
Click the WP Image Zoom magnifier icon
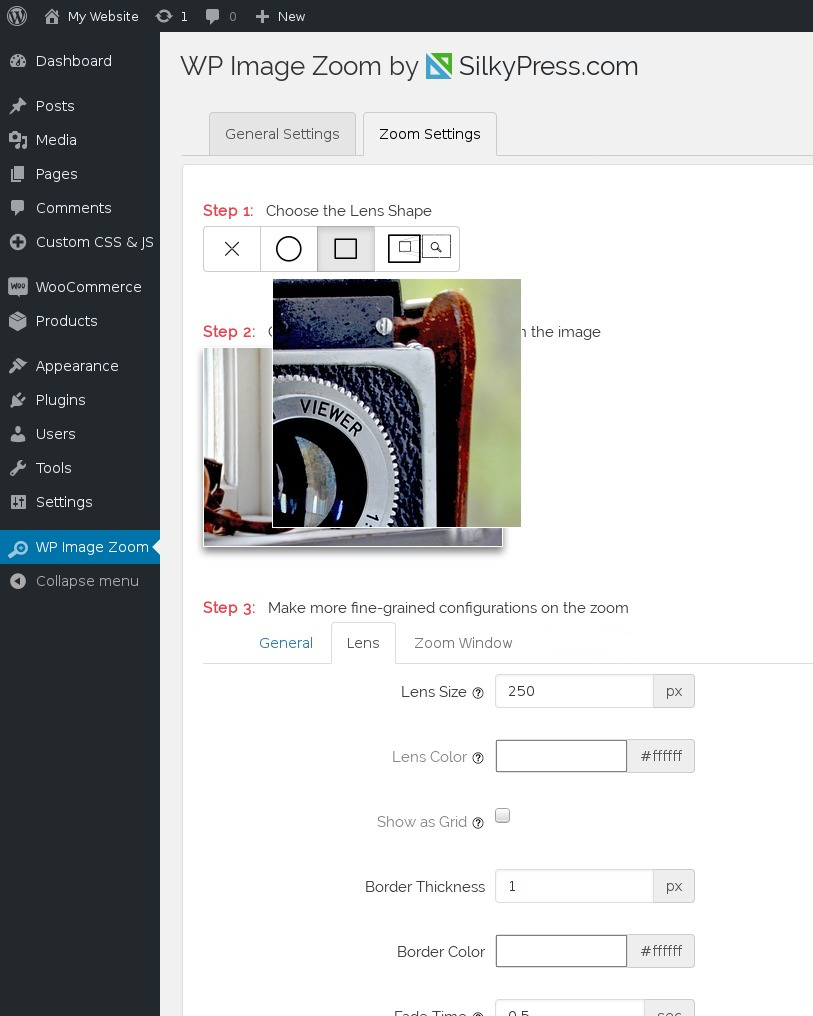pos(18,548)
